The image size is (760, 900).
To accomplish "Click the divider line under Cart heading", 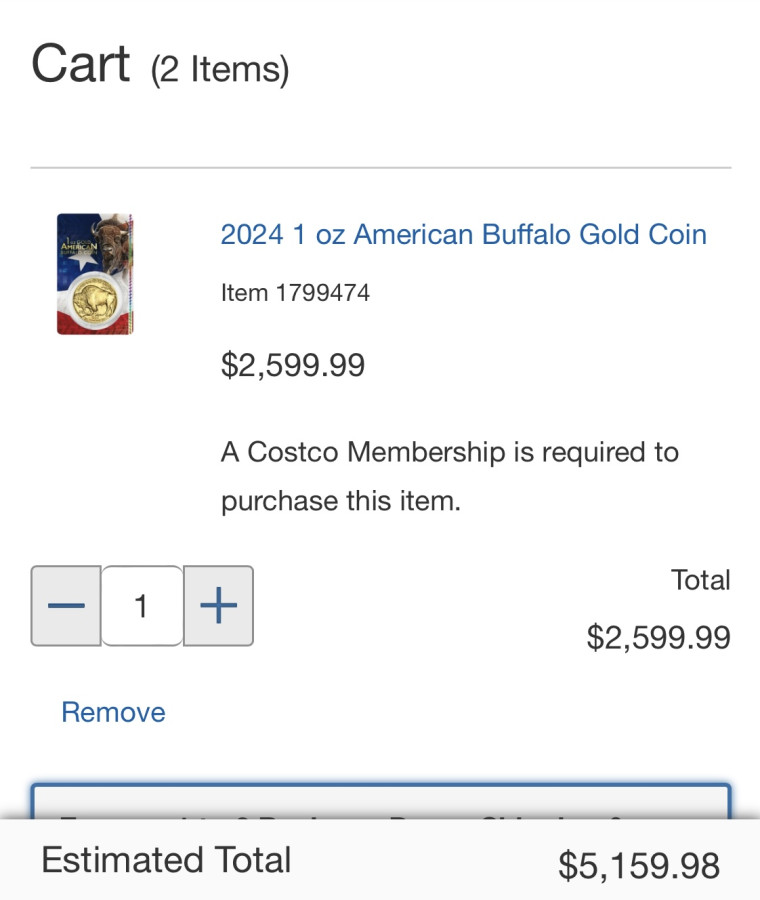I will coord(380,167).
